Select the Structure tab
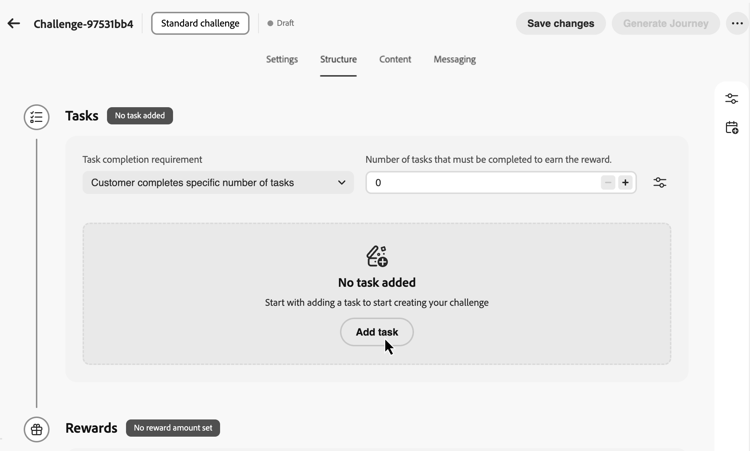 (x=338, y=59)
